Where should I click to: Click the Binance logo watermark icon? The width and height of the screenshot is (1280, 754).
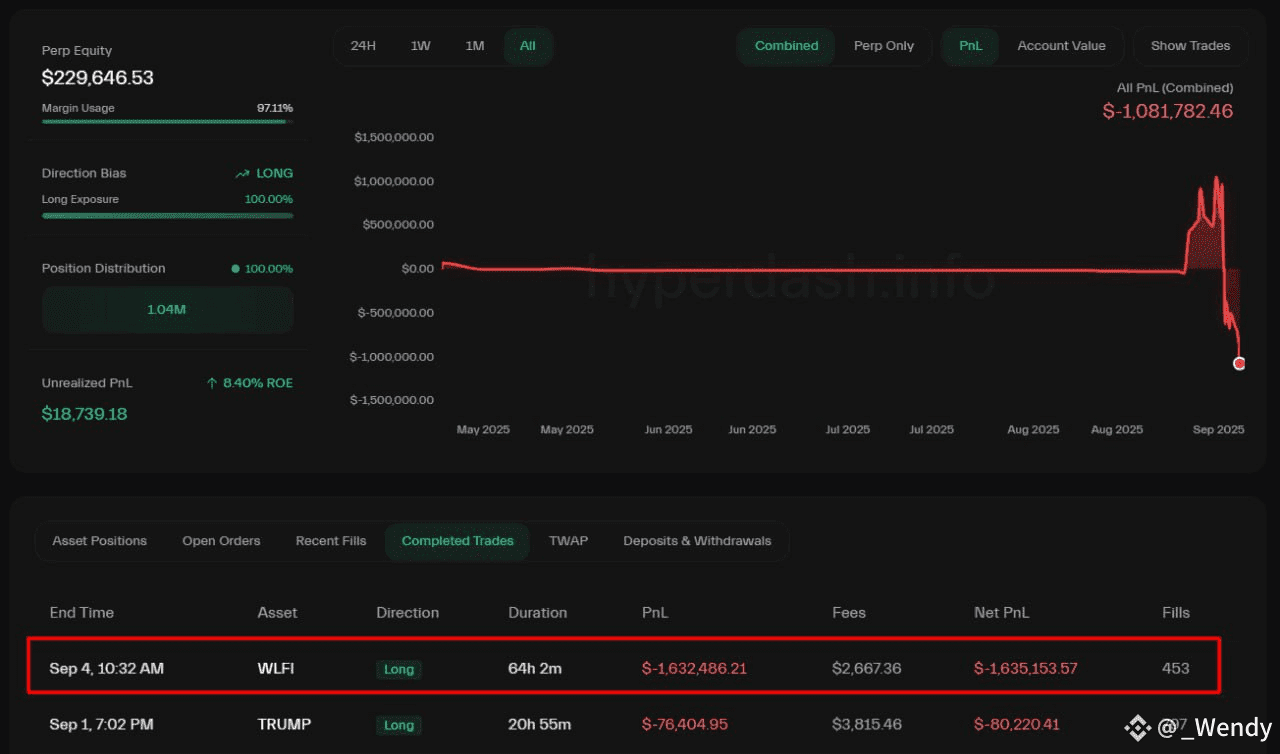(1137, 729)
